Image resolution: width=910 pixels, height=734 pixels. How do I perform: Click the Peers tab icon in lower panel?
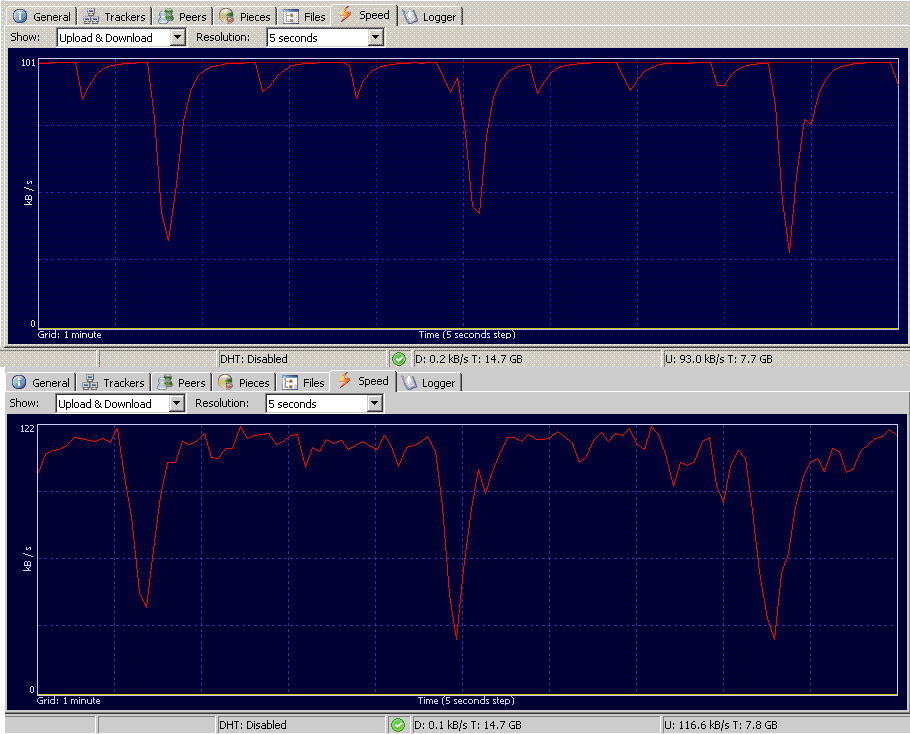tap(165, 383)
